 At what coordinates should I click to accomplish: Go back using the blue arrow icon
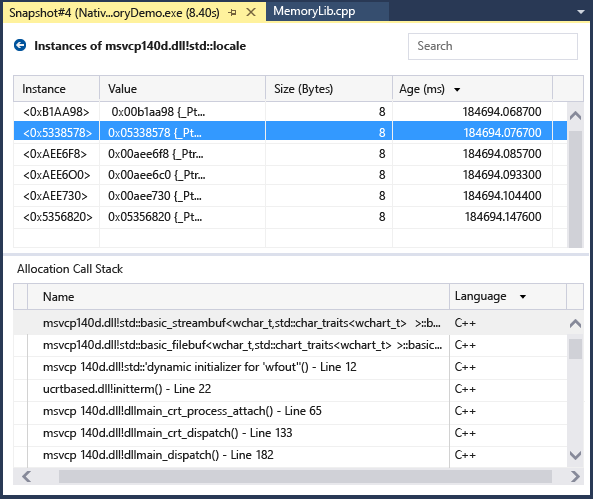[20, 45]
